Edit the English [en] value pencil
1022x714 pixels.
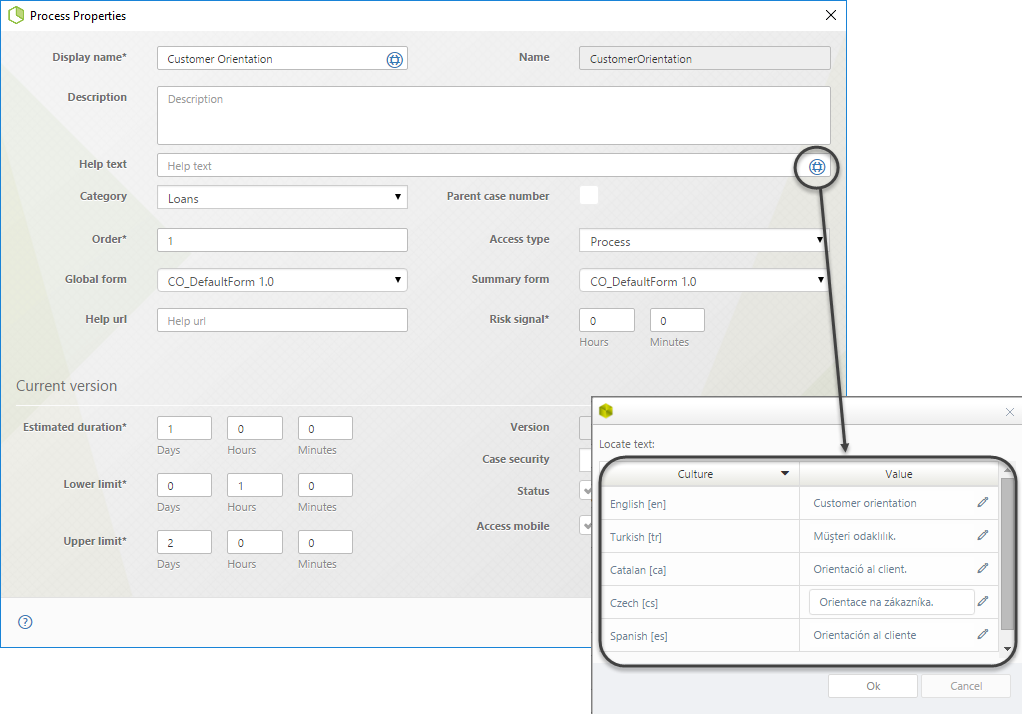(x=983, y=502)
